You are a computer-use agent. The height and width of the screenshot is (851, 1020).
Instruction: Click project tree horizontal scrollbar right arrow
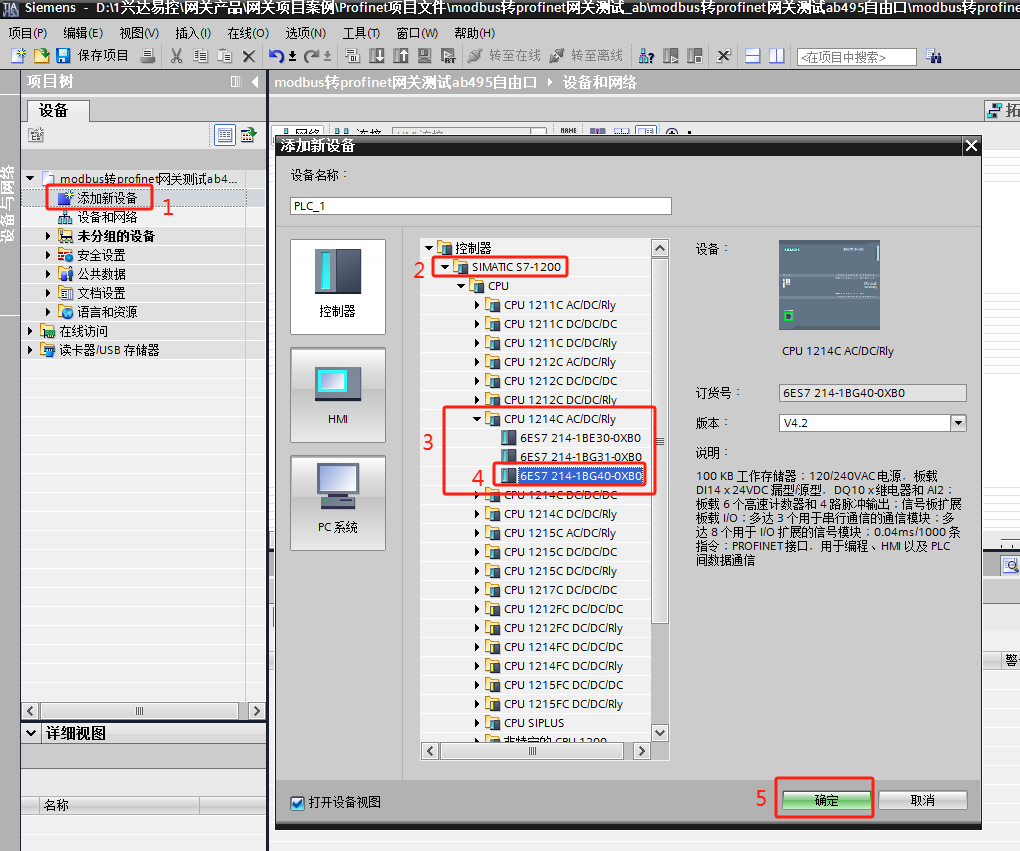[256, 711]
